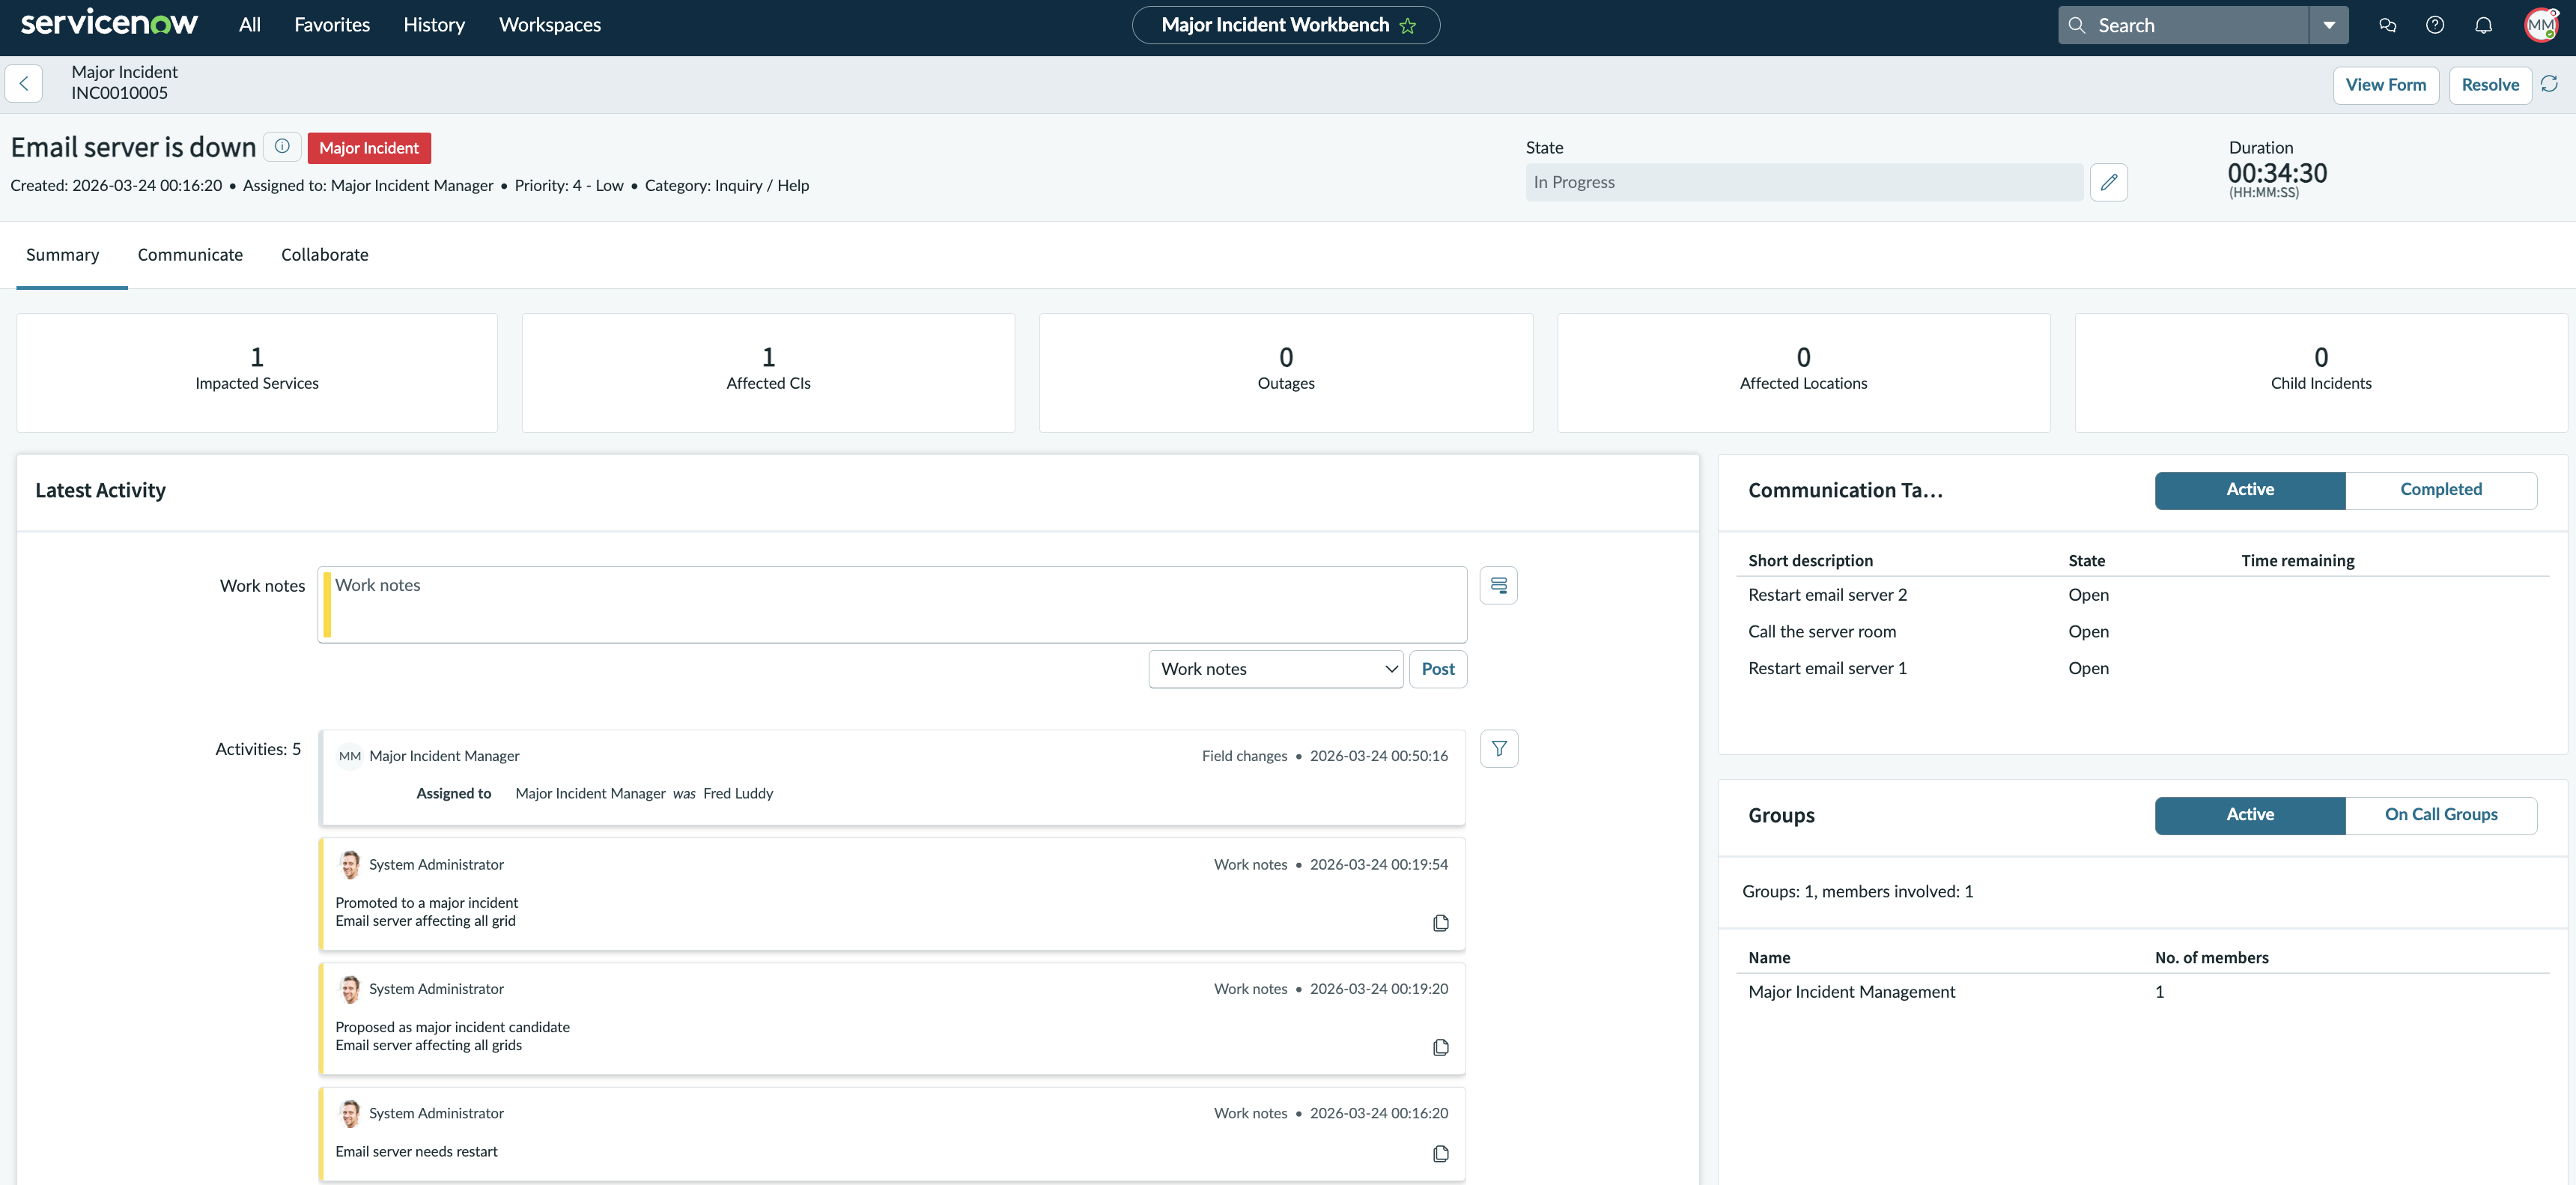Show Completed communication tasks

click(2441, 490)
